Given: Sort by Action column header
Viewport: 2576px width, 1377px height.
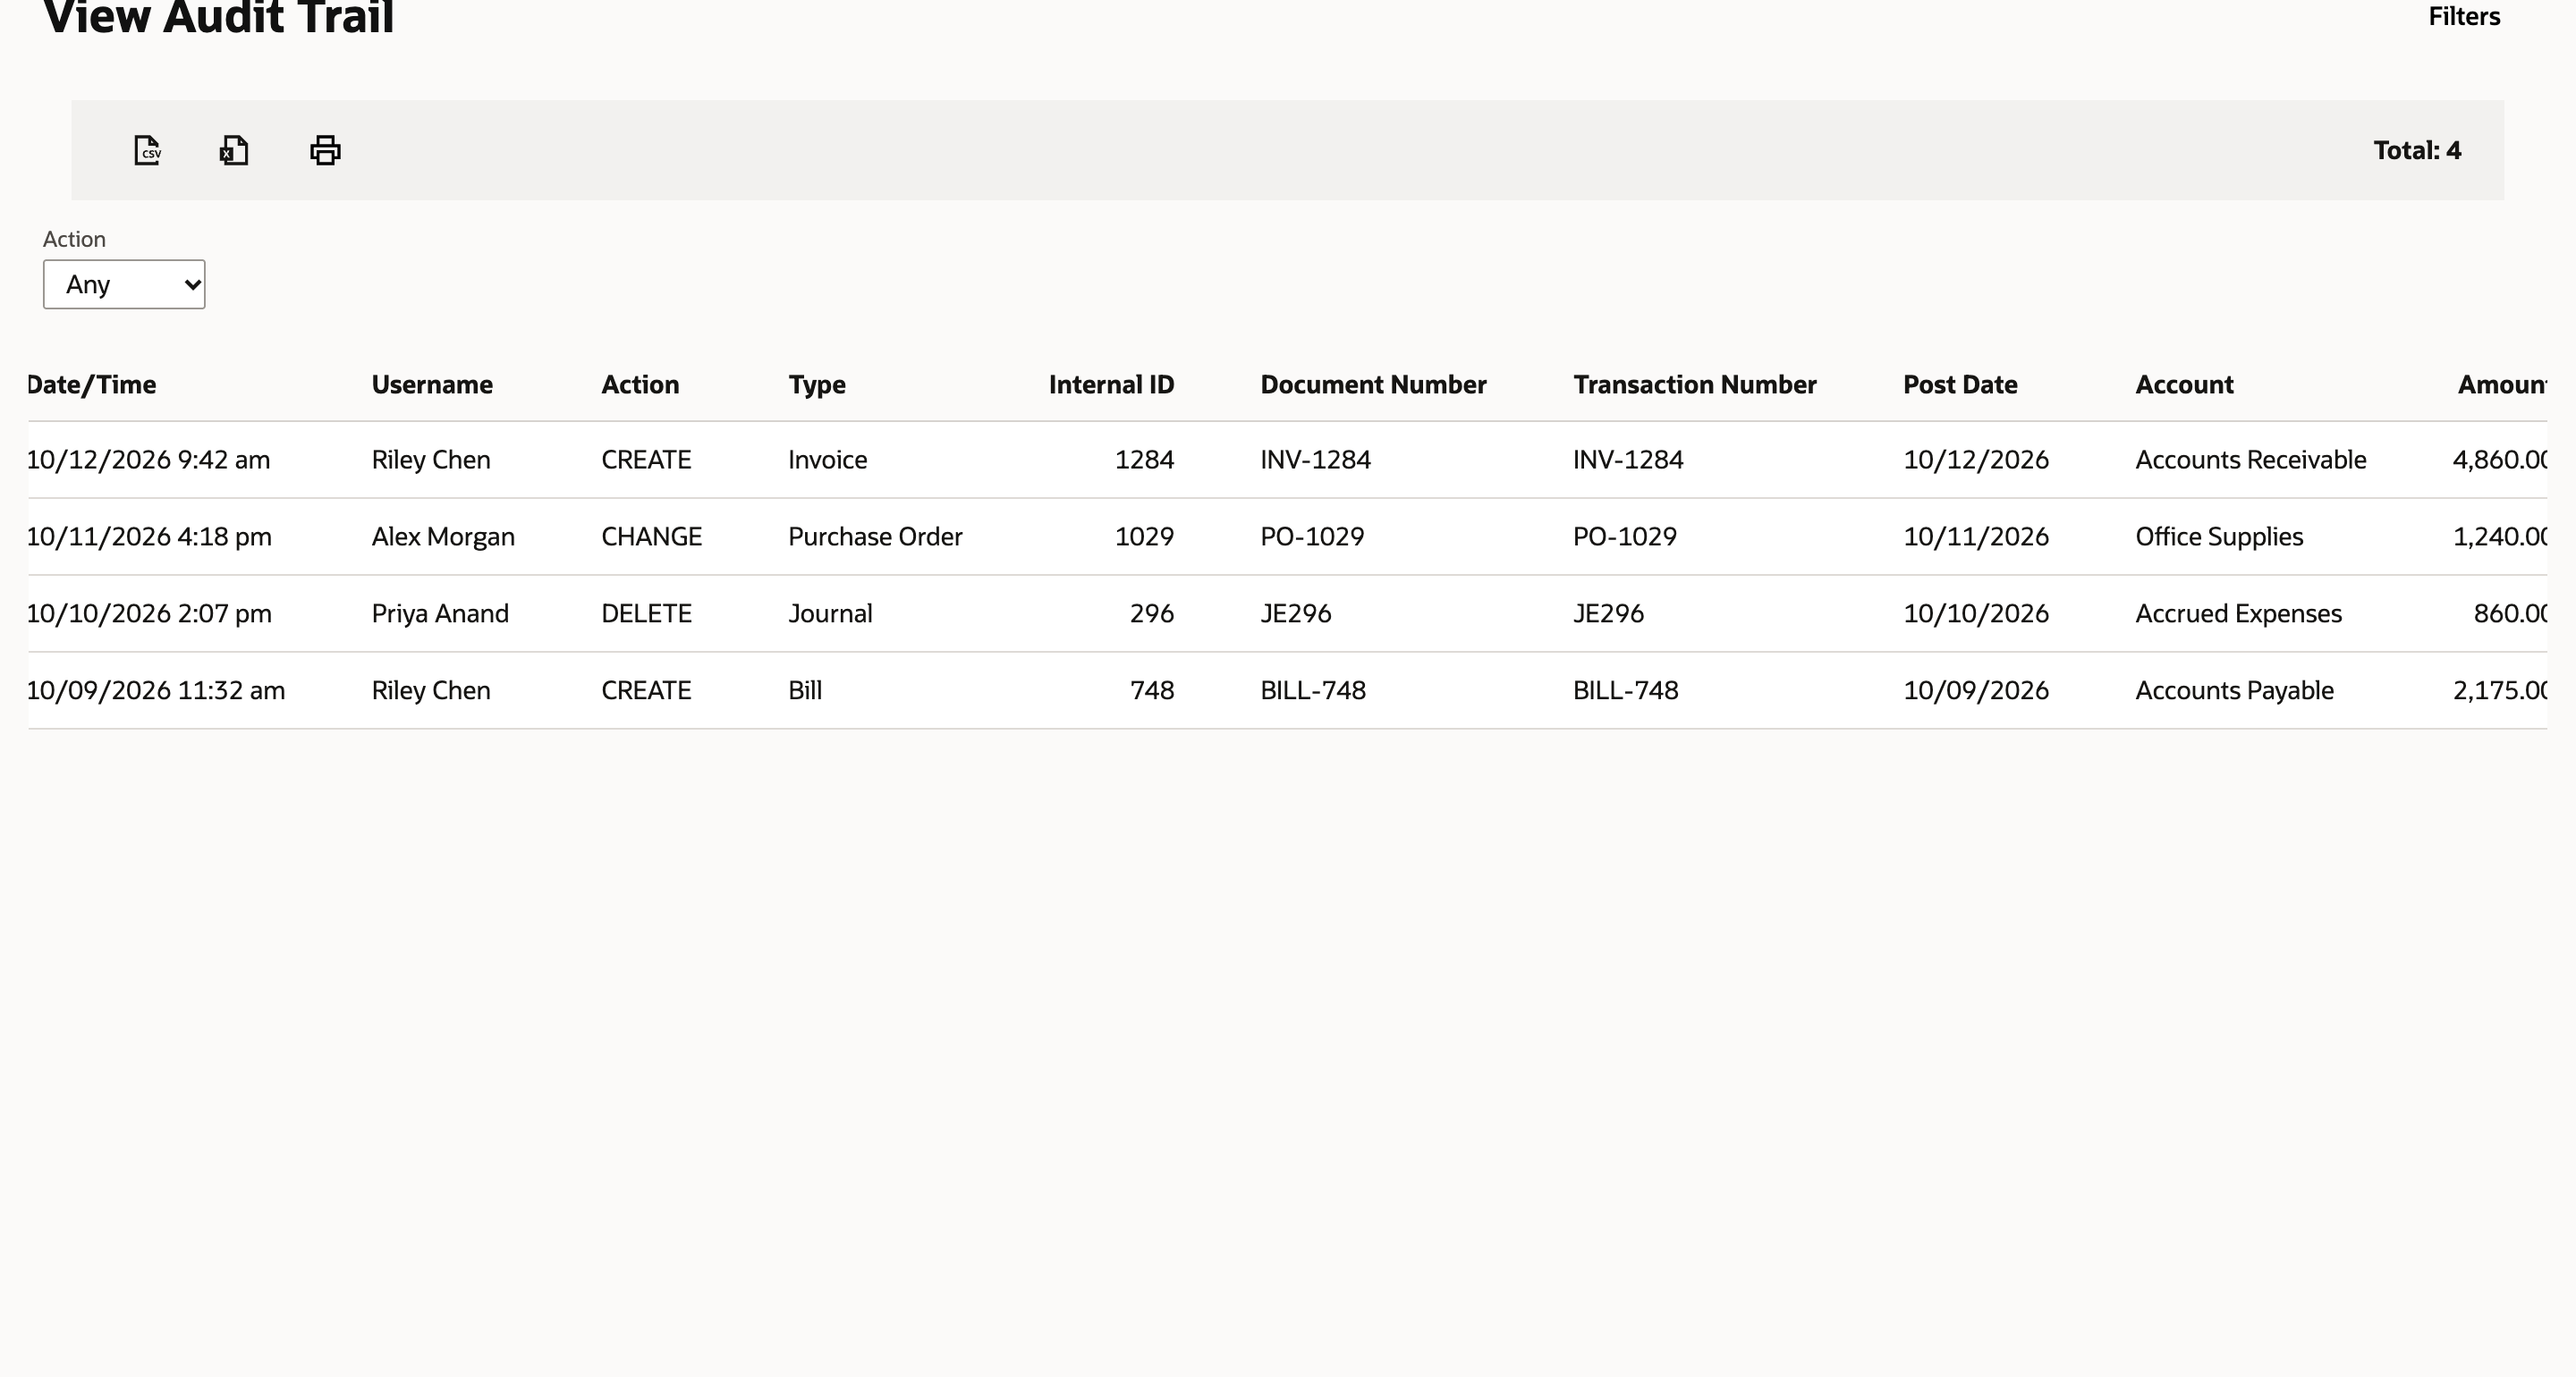Looking at the screenshot, I should coord(640,385).
